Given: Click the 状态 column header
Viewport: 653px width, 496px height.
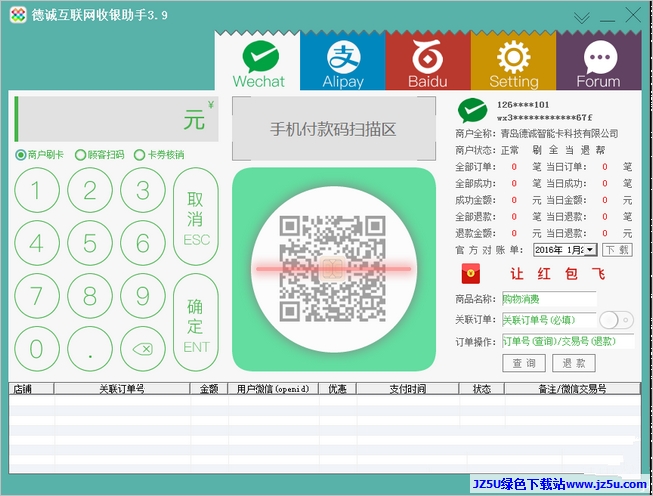Looking at the screenshot, I should [482, 389].
